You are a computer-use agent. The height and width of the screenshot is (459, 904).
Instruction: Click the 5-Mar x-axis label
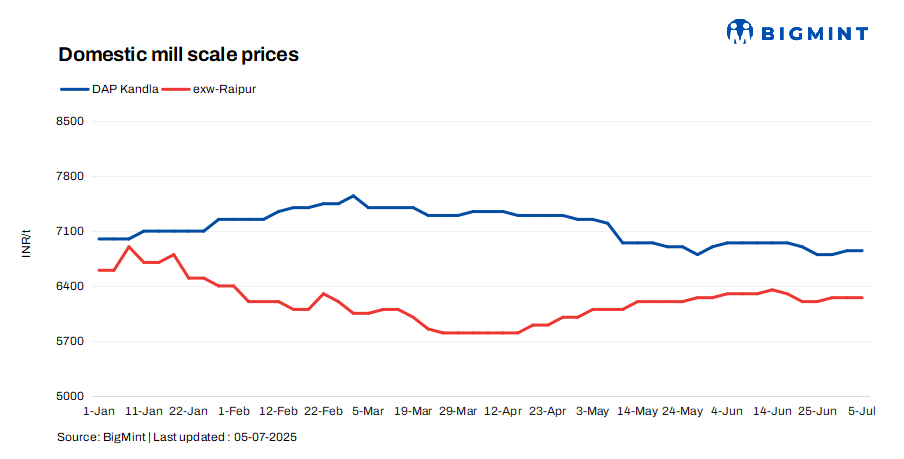tap(368, 411)
